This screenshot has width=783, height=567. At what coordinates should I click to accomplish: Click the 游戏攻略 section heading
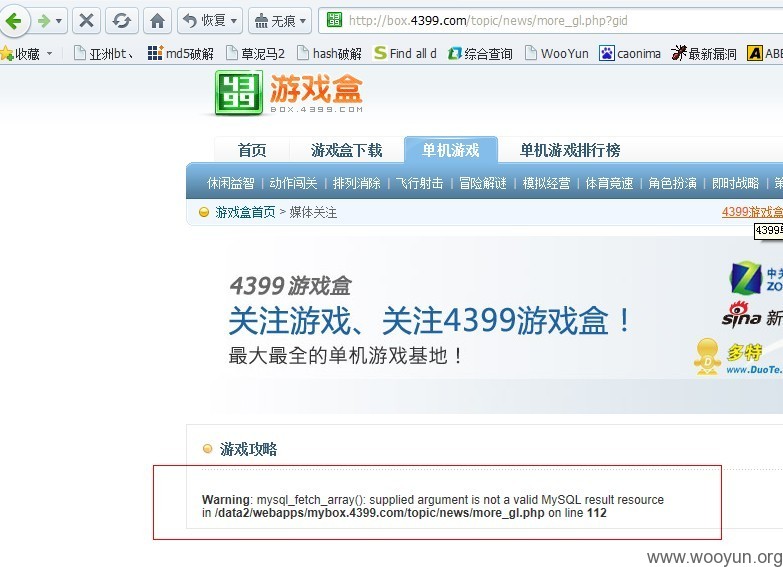point(248,449)
